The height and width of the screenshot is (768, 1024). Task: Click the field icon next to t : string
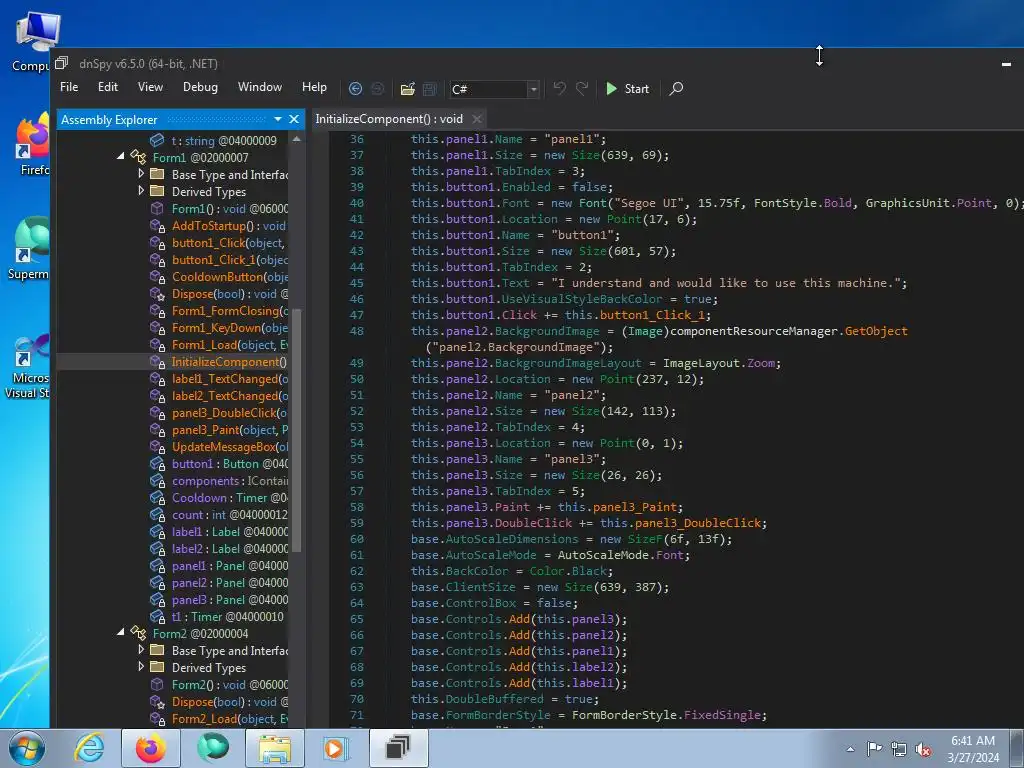157,140
